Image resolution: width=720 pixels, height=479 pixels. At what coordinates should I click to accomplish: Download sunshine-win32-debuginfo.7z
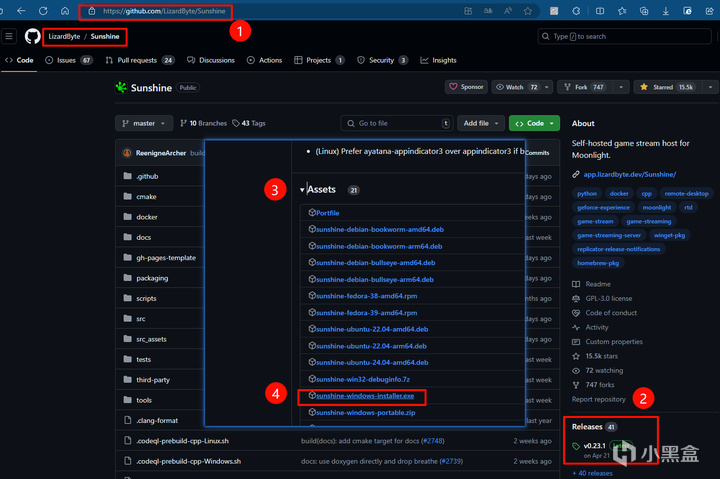coord(363,379)
